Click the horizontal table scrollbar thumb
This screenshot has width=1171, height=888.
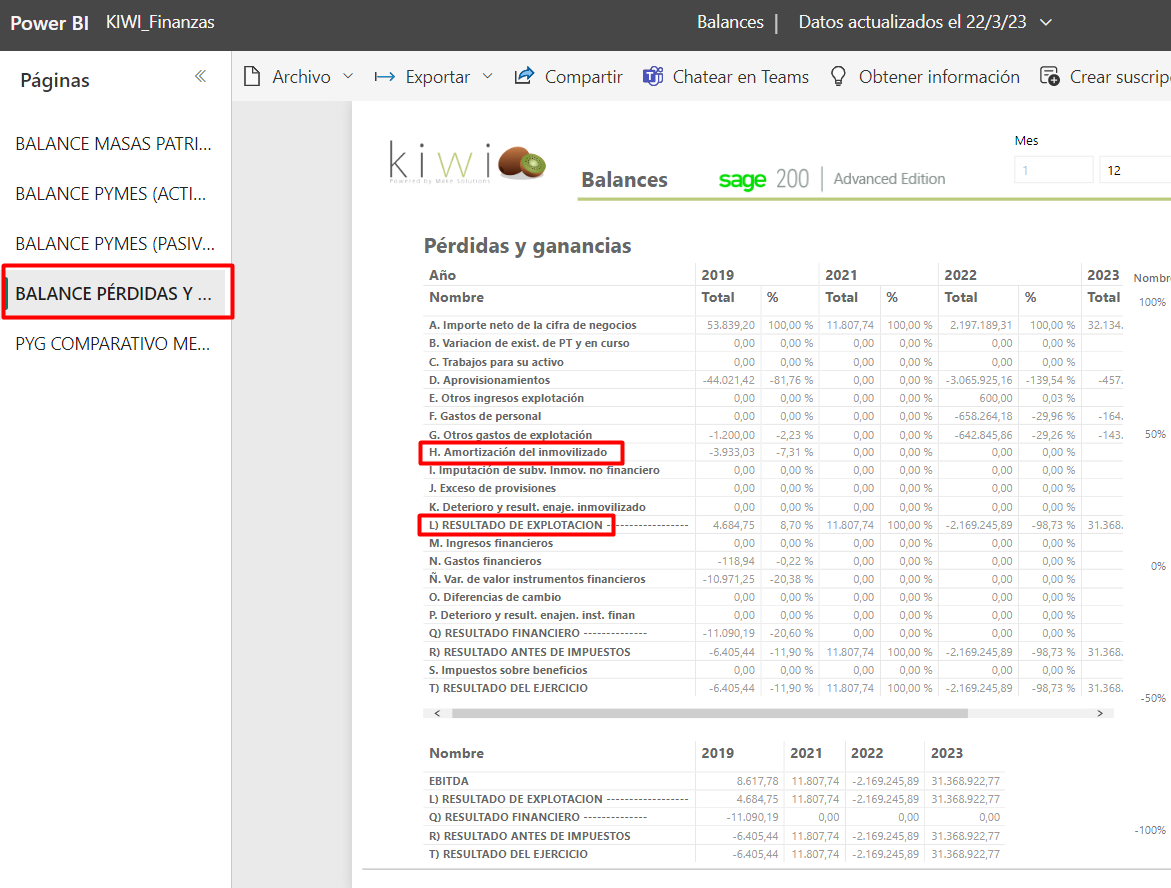[x=709, y=713]
